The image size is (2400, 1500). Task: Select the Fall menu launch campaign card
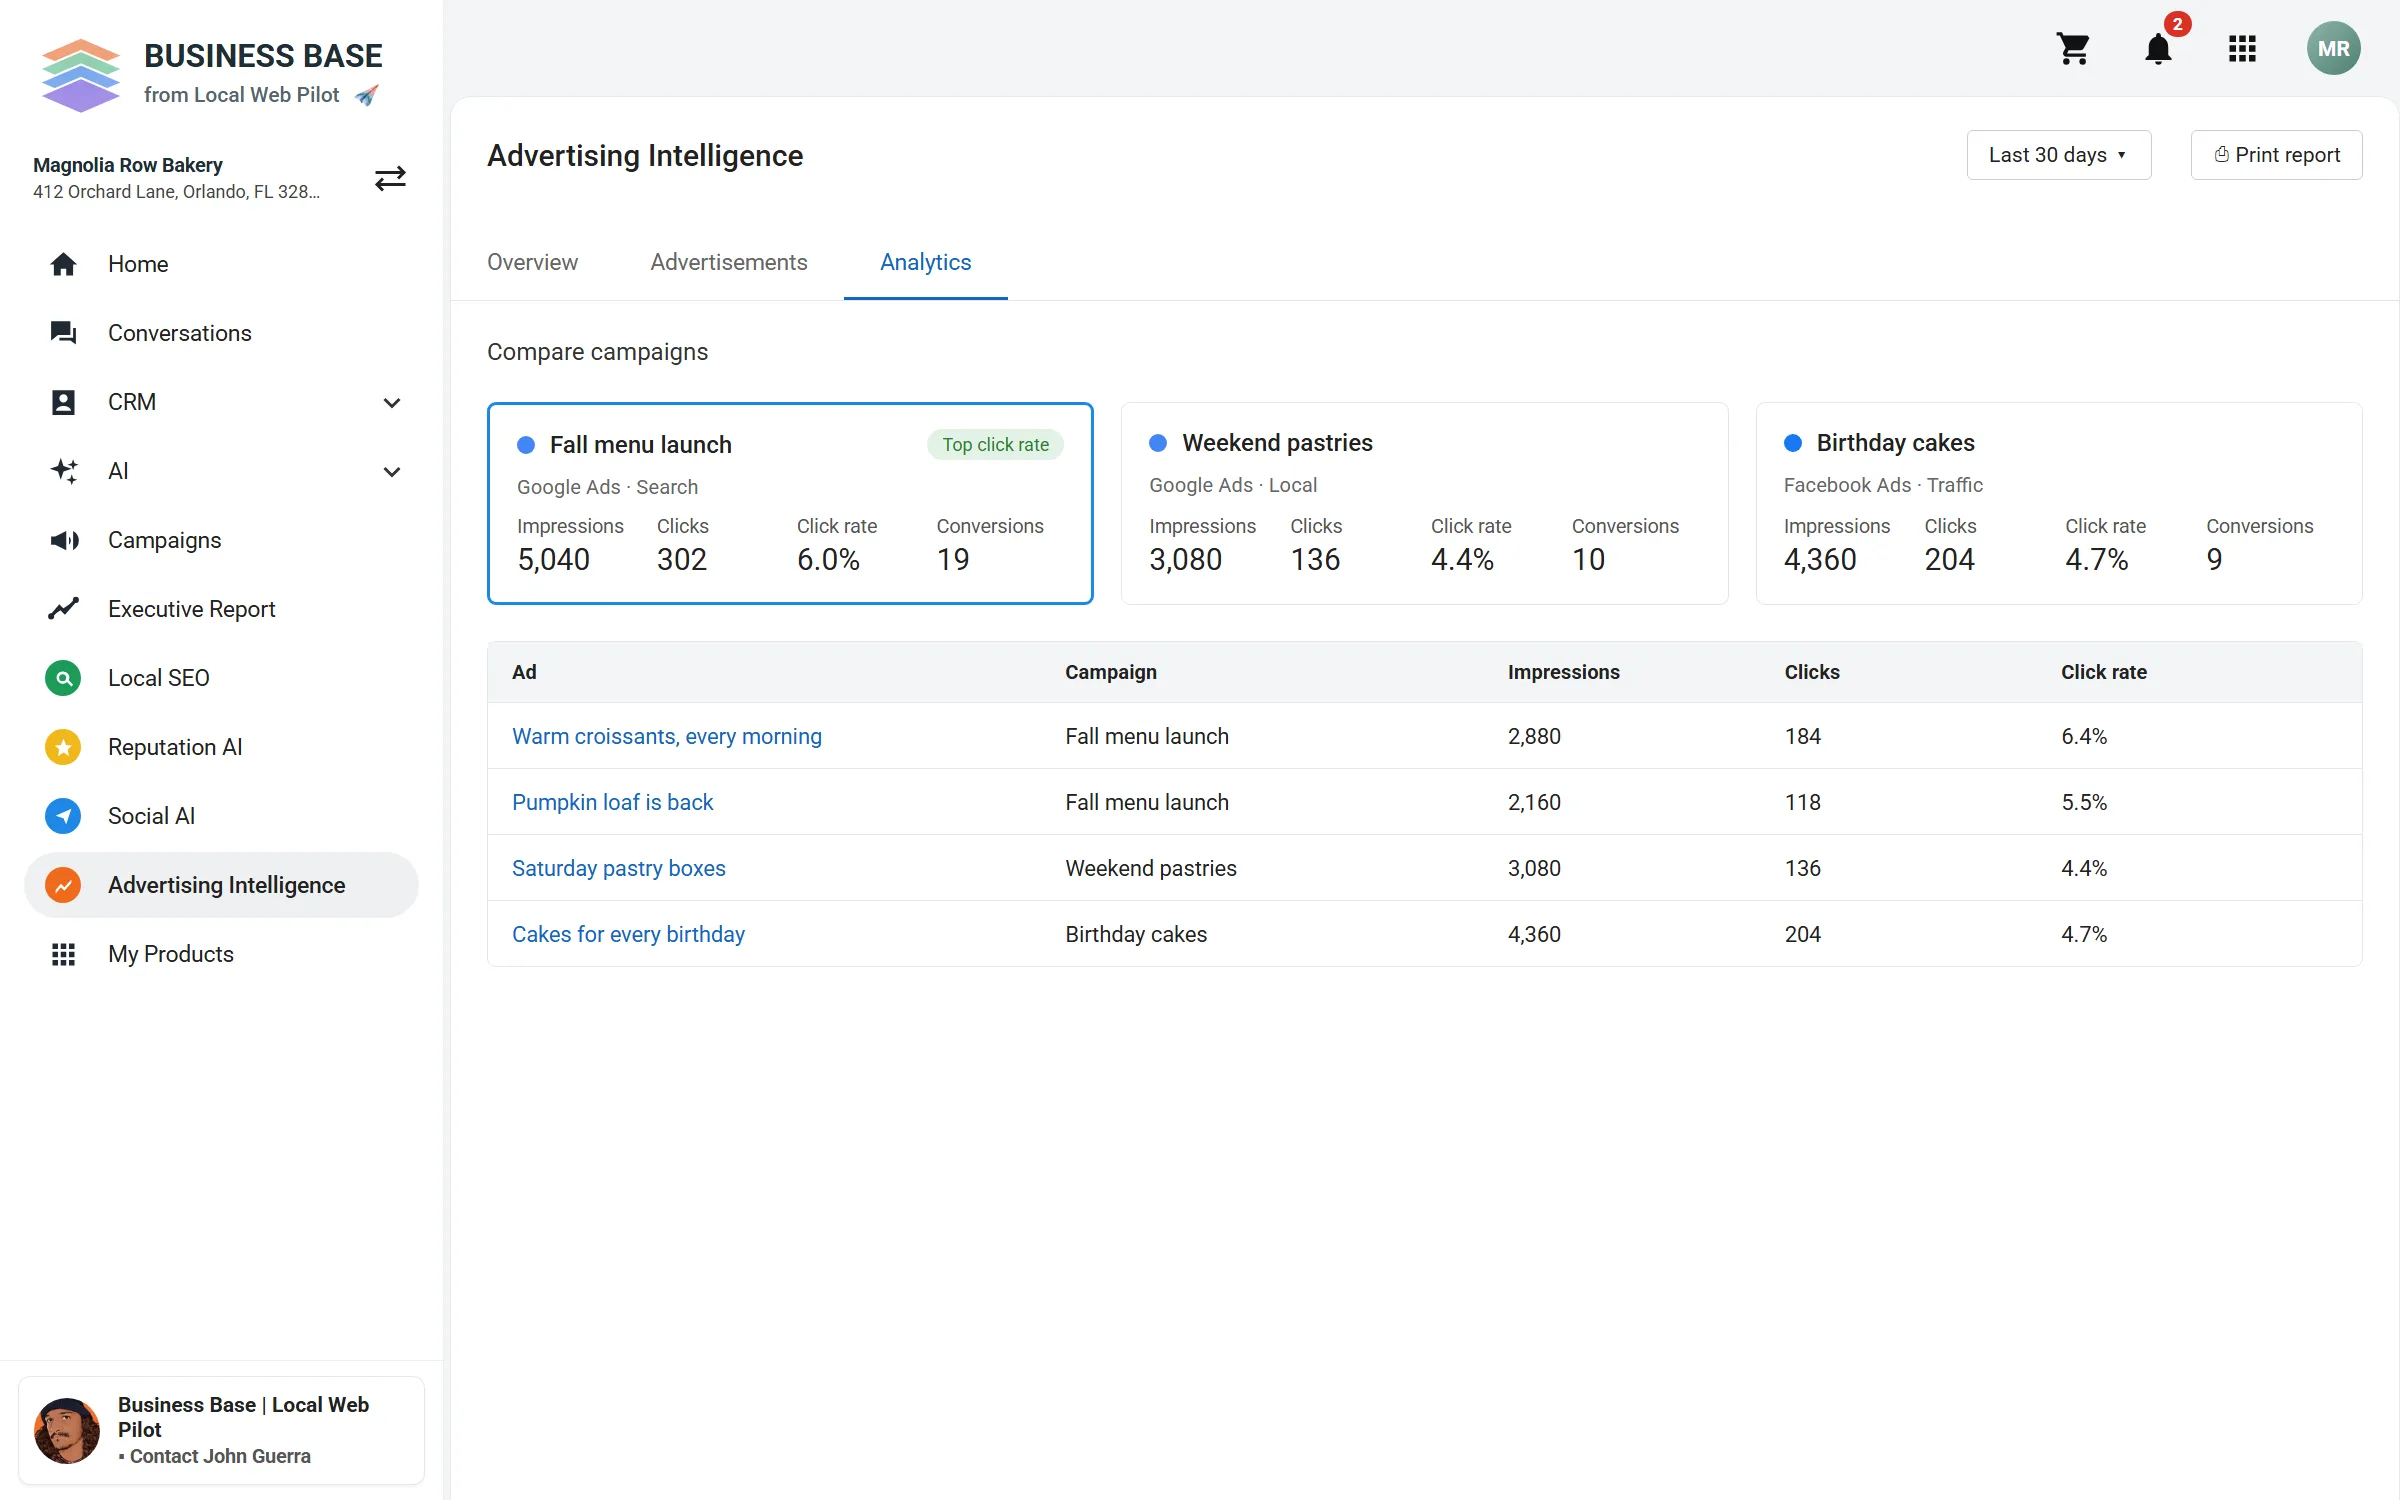(x=790, y=503)
